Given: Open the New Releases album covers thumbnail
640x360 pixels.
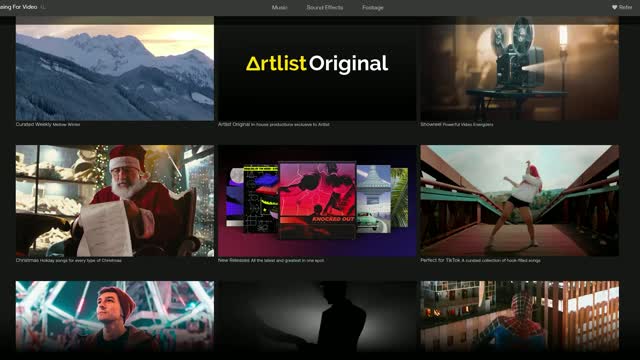Looking at the screenshot, I should coord(317,201).
